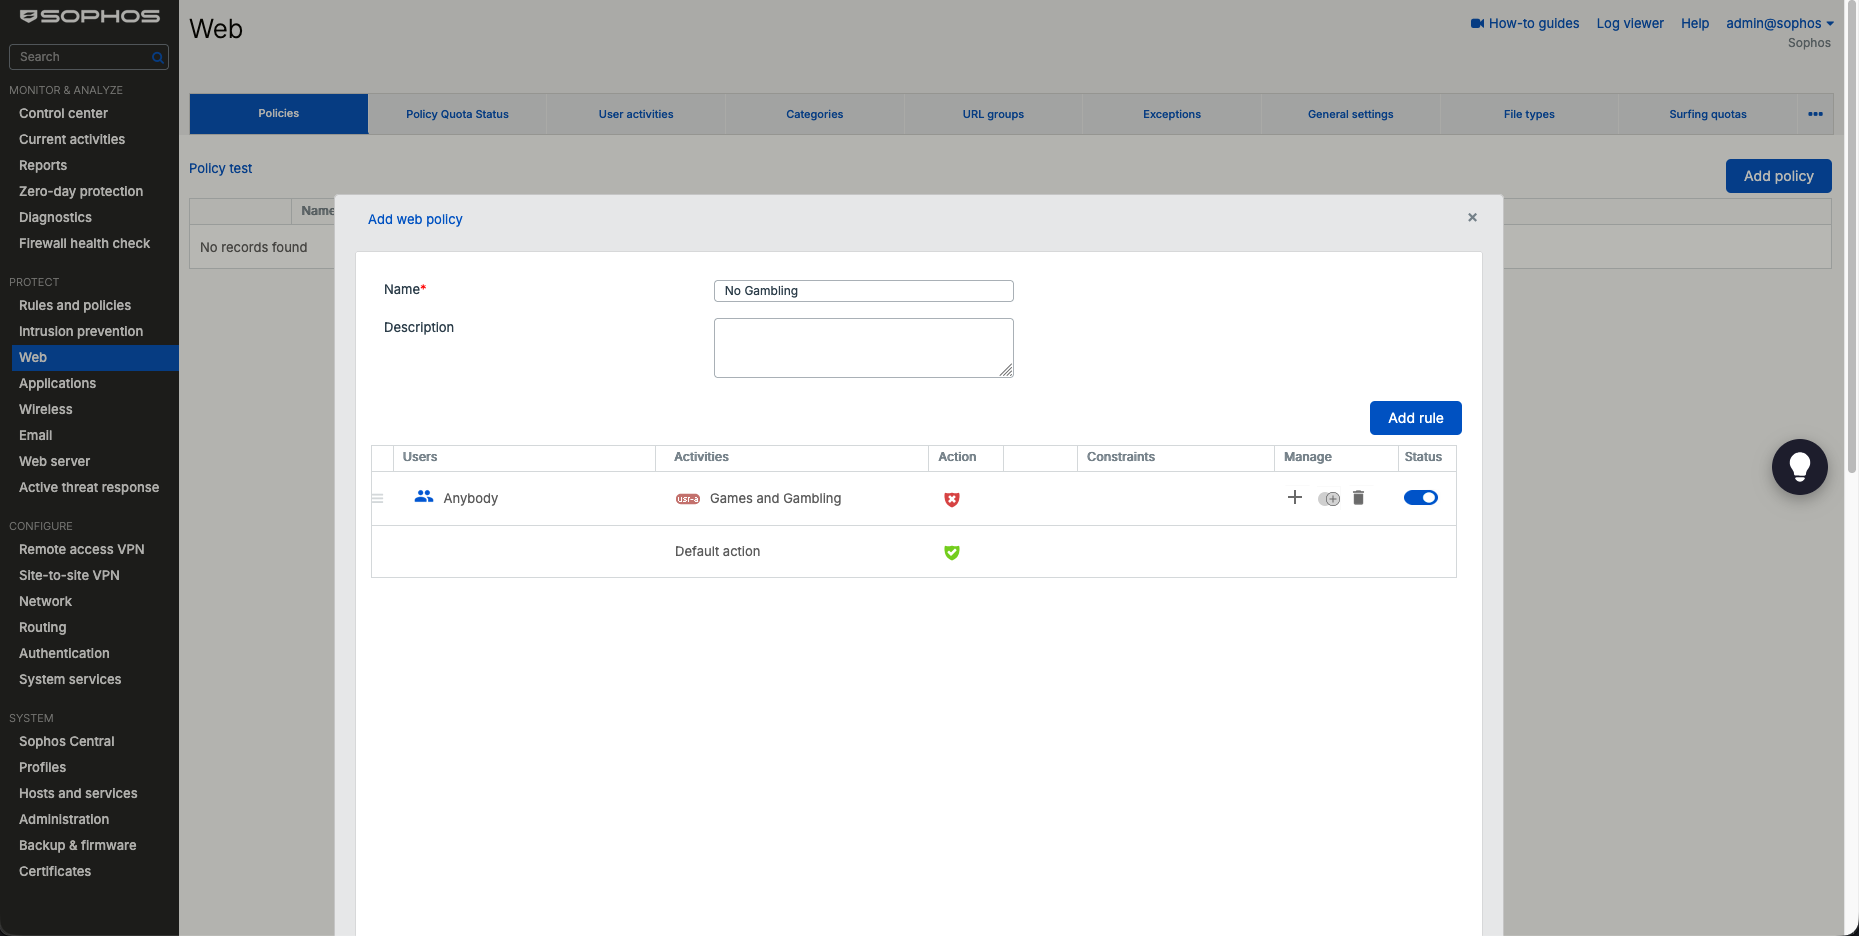Click the rule drag handle icon
This screenshot has width=1859, height=936.
(x=377, y=498)
